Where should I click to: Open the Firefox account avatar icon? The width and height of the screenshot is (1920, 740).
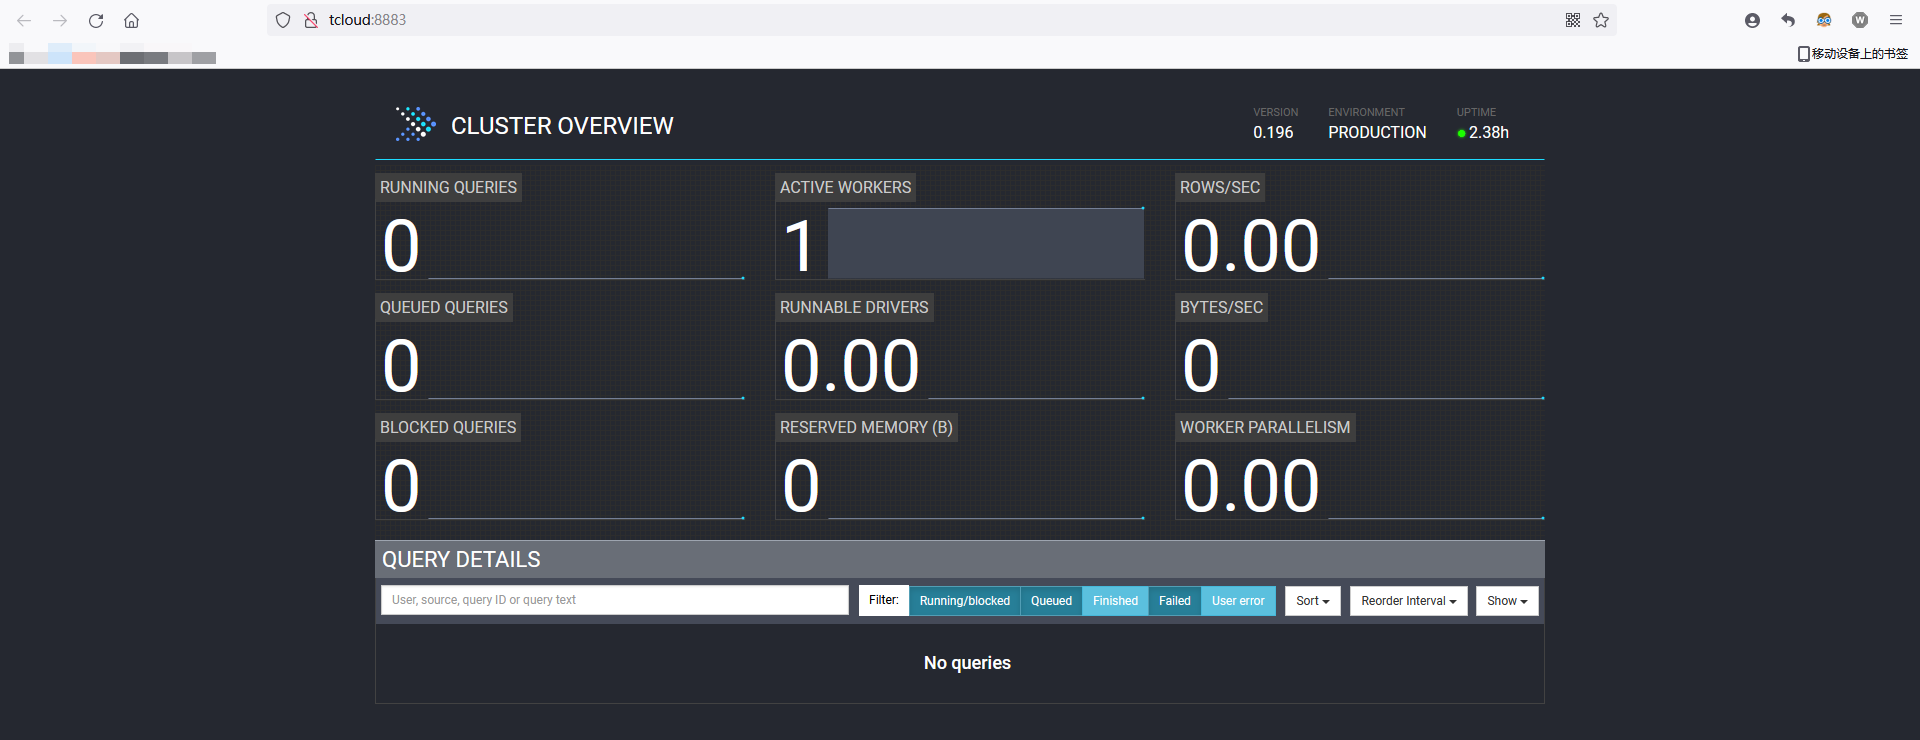pyautogui.click(x=1752, y=20)
